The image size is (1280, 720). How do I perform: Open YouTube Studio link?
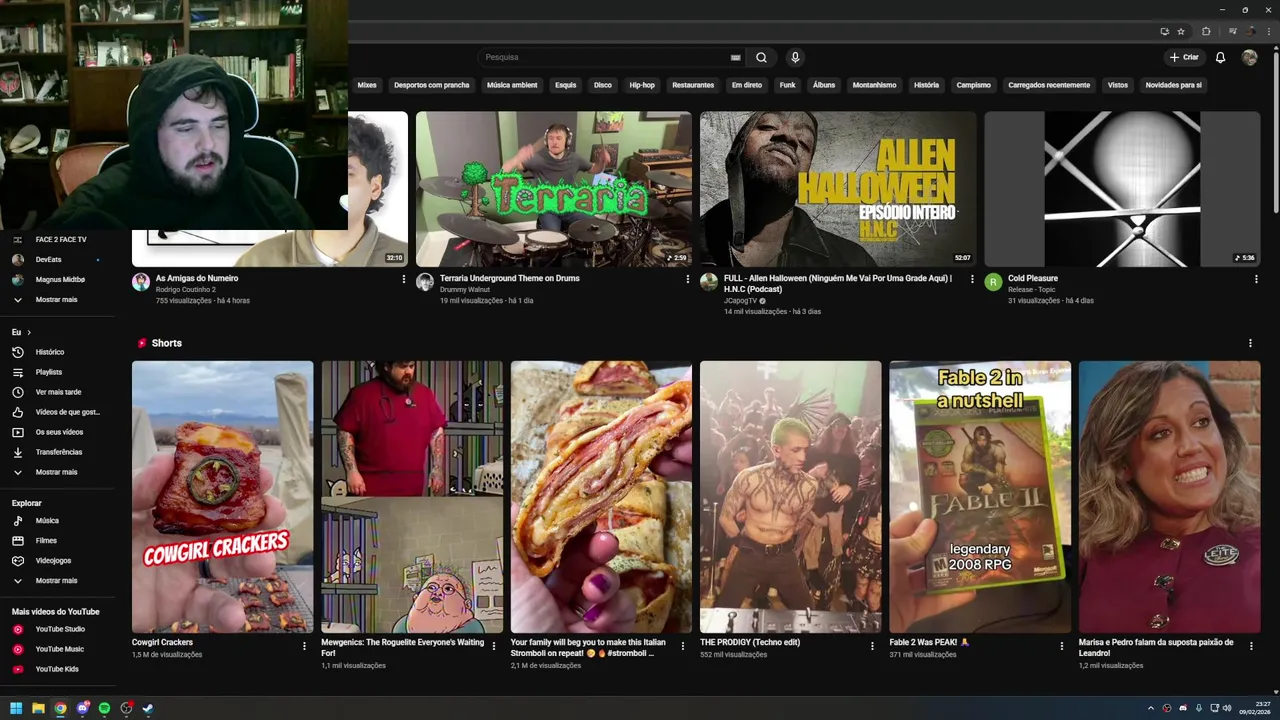click(x=60, y=629)
